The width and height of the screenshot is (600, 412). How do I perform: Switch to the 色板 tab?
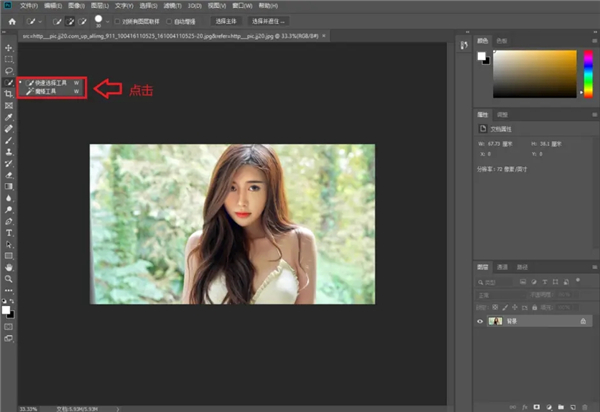click(502, 41)
